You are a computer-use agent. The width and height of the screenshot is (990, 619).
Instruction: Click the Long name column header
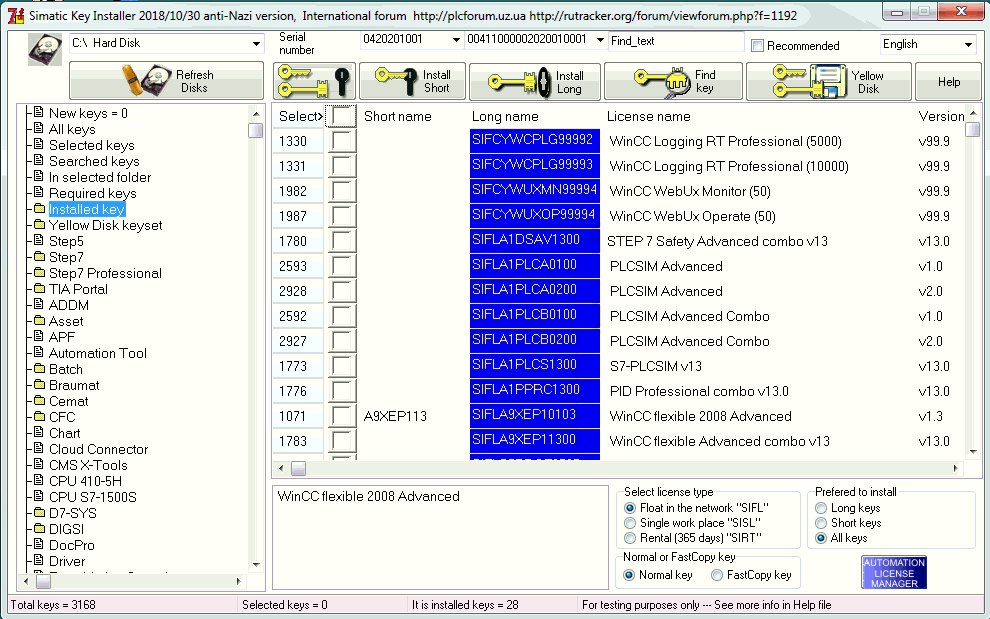point(505,116)
